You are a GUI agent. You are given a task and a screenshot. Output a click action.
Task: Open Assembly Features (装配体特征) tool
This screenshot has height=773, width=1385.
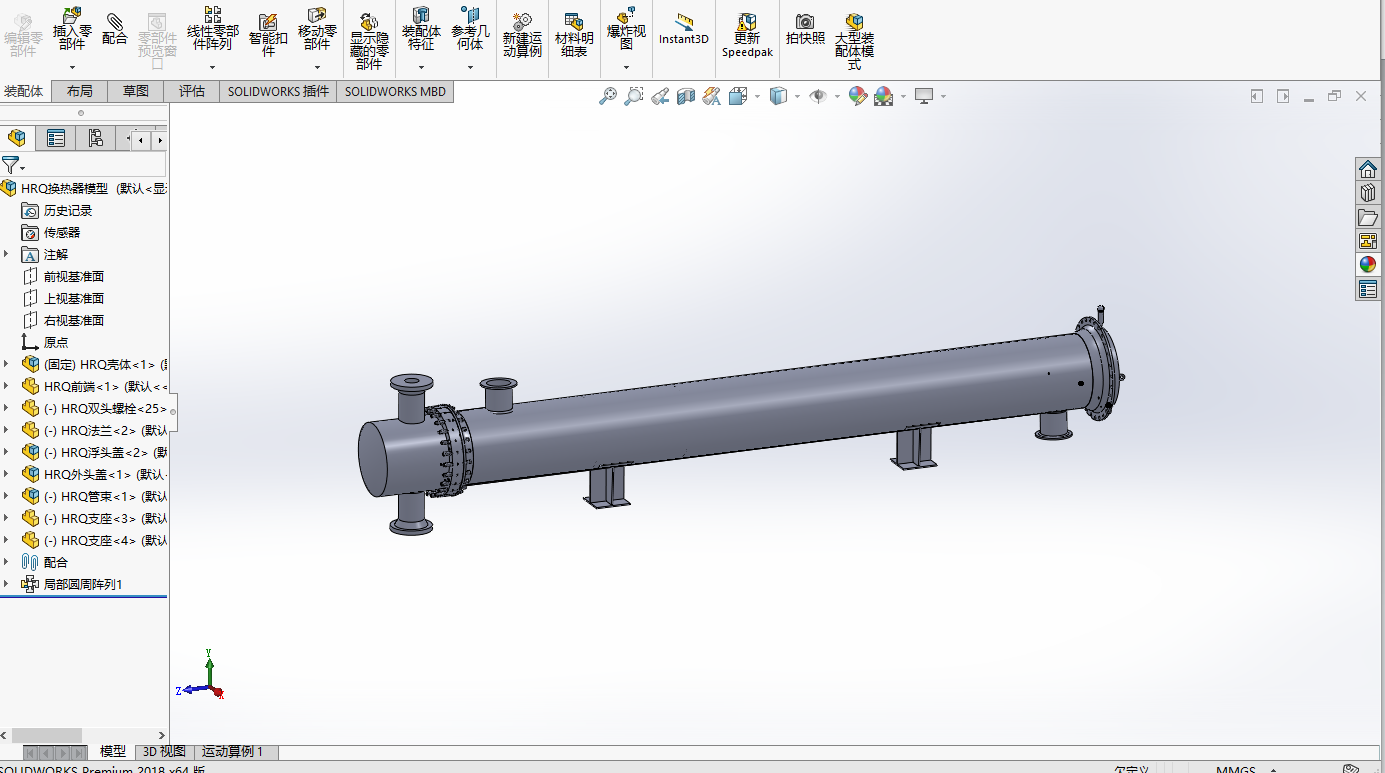click(421, 27)
